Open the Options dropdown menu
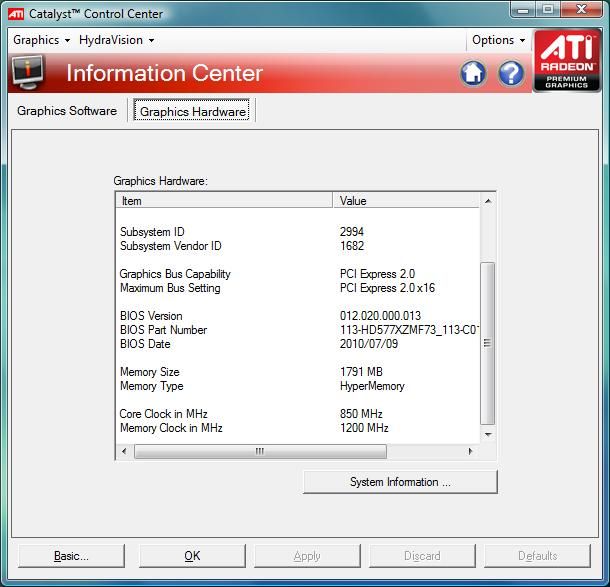610x587 pixels. point(498,40)
